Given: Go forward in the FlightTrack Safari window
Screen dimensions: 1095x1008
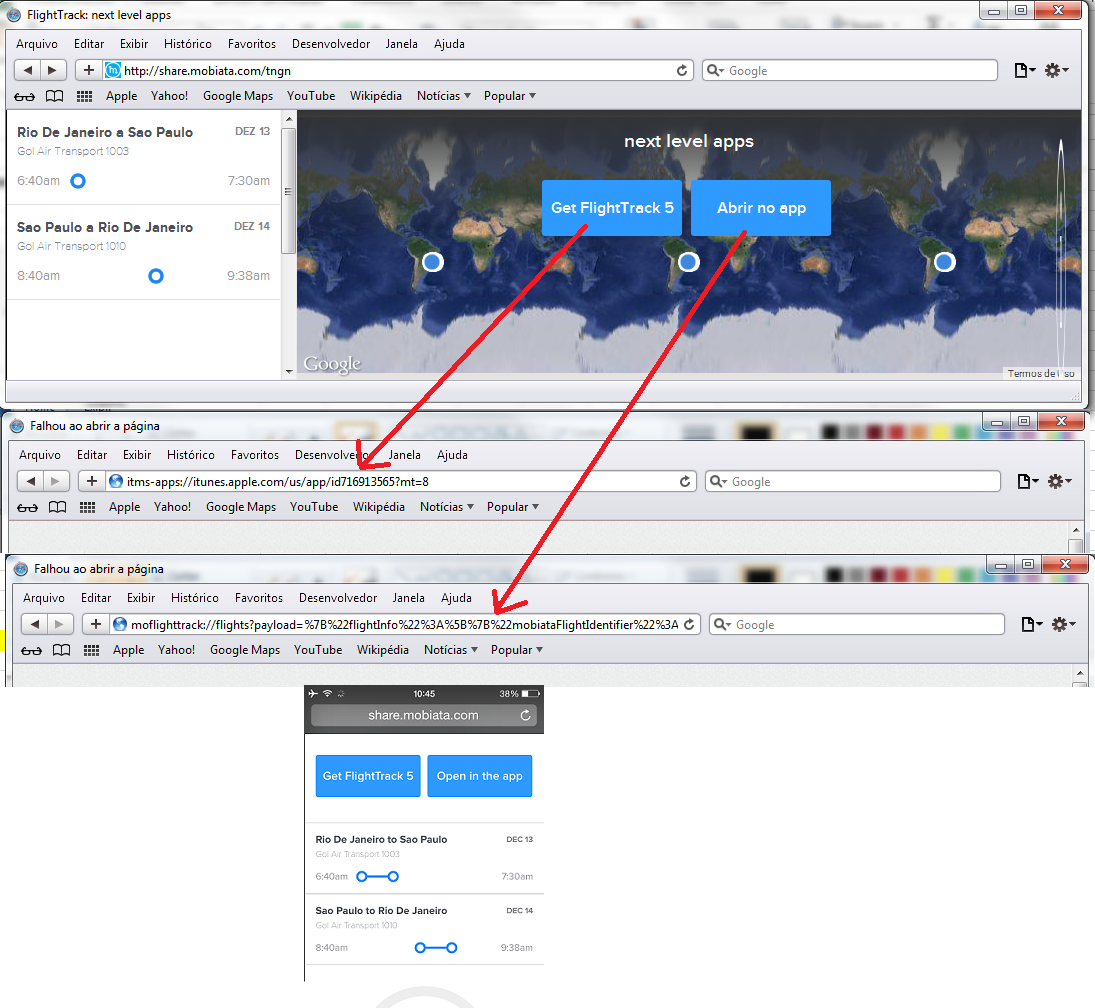Looking at the screenshot, I should 52,70.
